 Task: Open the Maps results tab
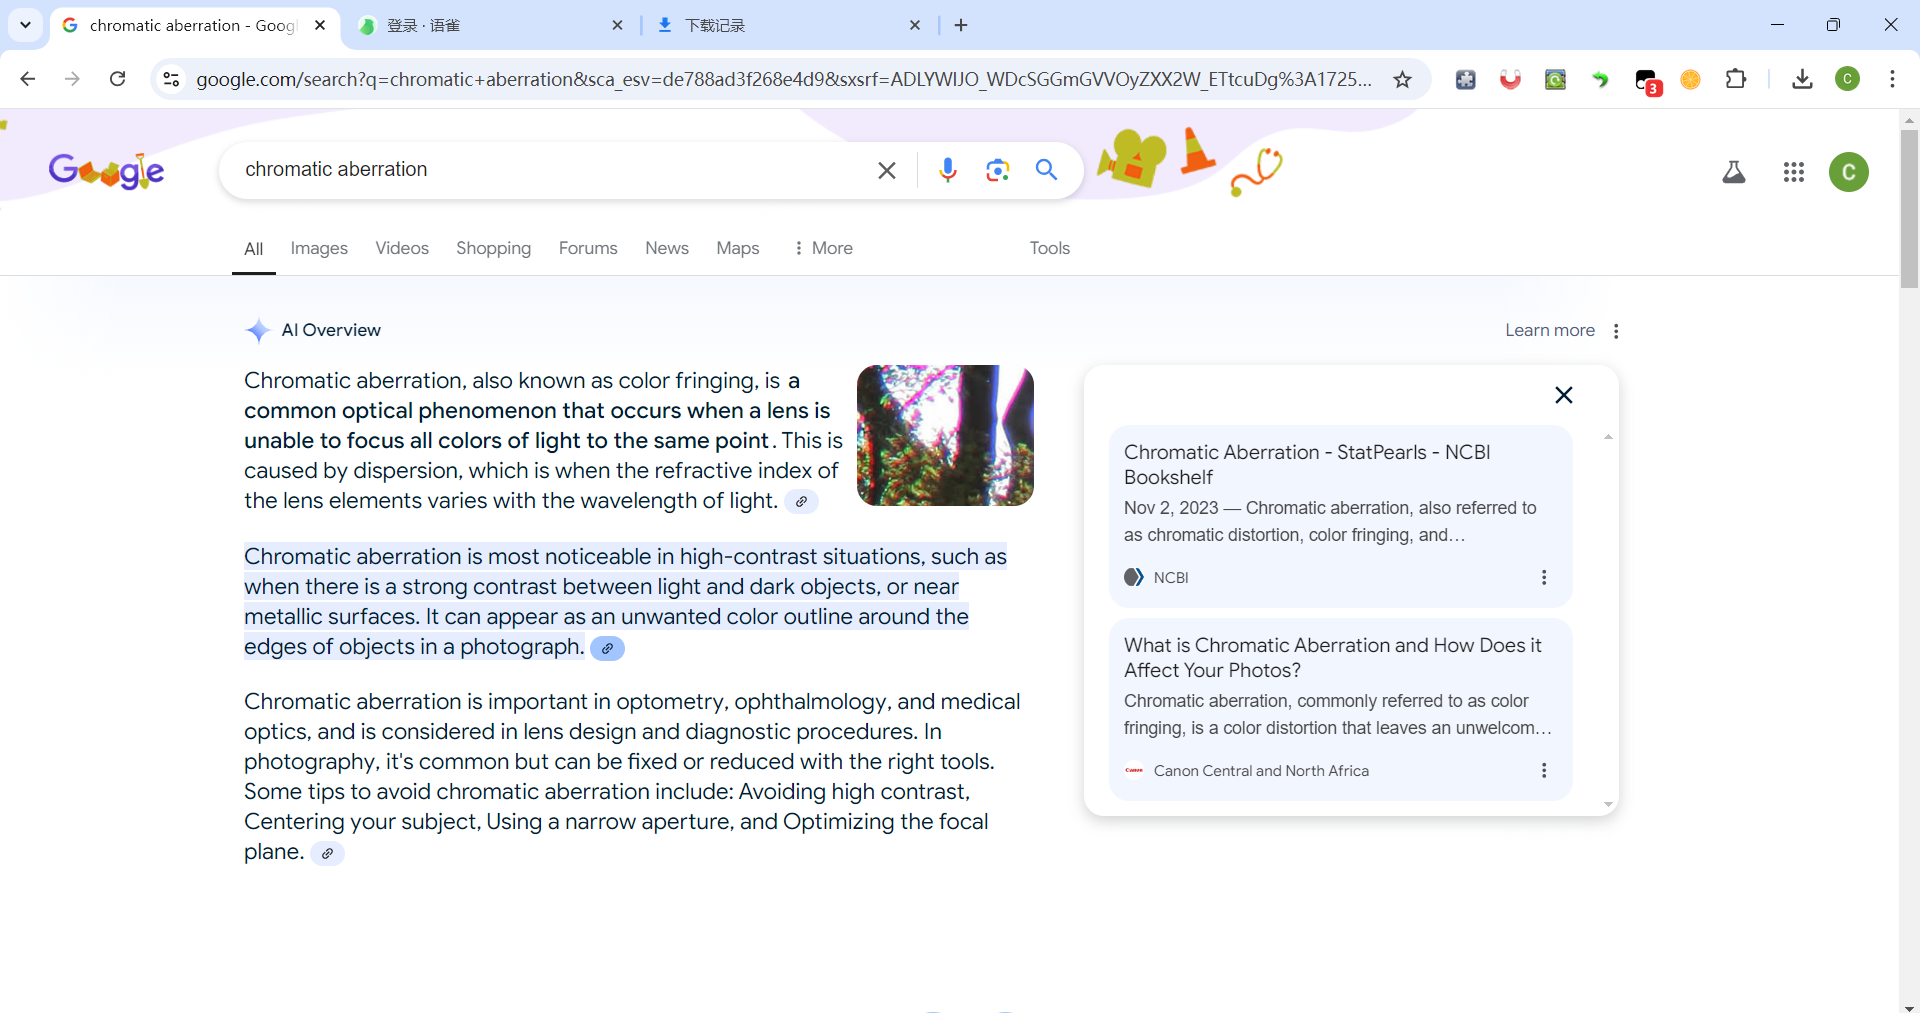click(x=738, y=248)
